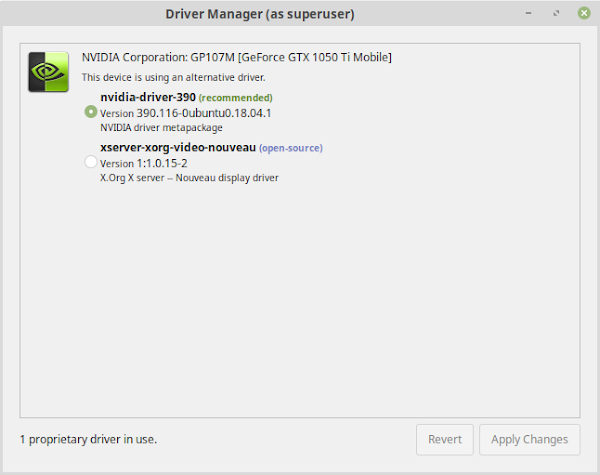Click the 'nvidia-driver-390' driver name
The image size is (600, 475).
[148, 97]
